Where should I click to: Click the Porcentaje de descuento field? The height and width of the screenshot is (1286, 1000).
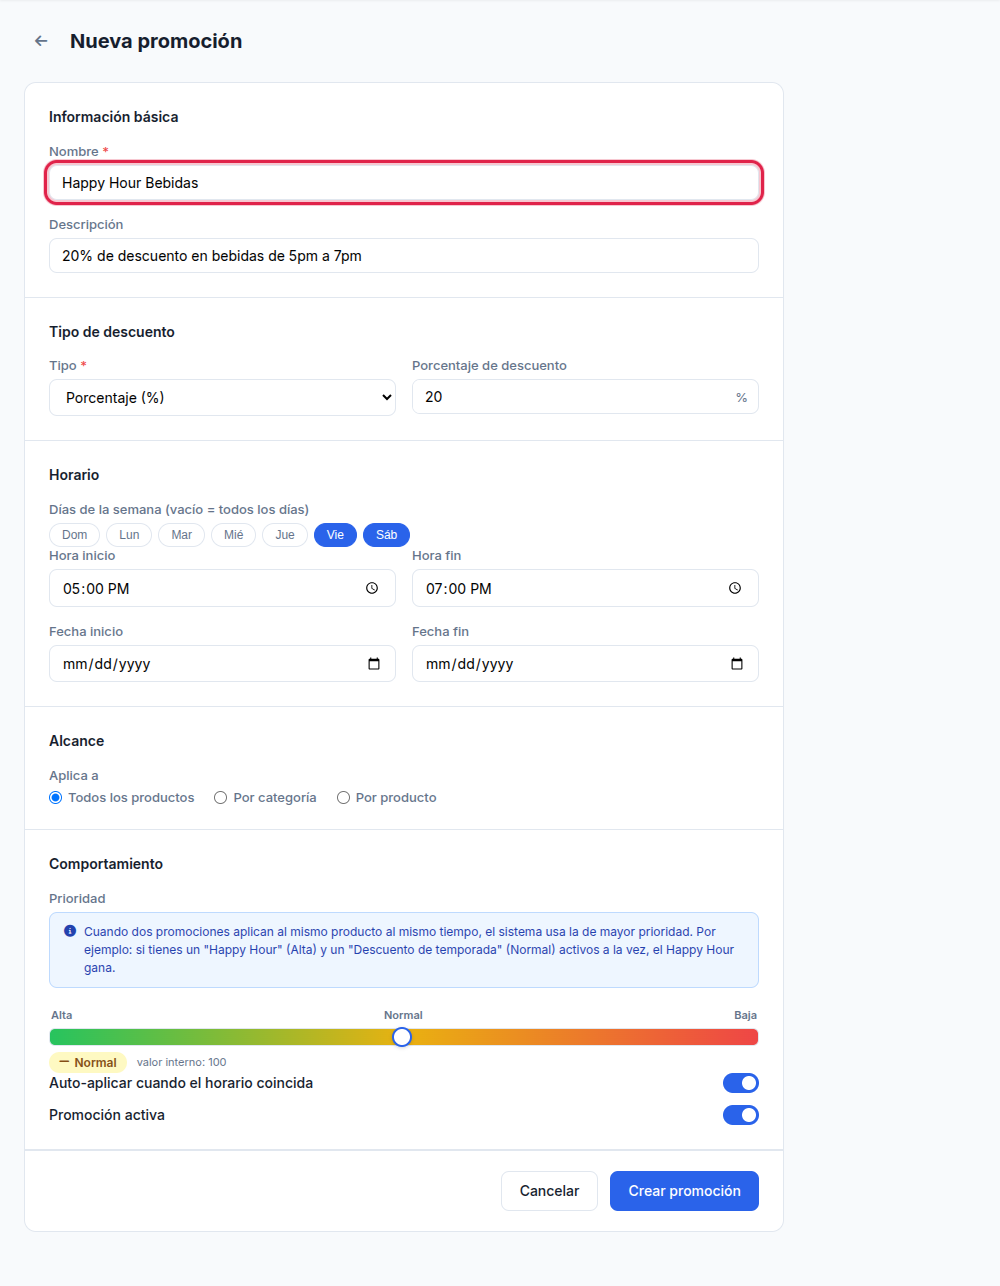click(x=585, y=397)
